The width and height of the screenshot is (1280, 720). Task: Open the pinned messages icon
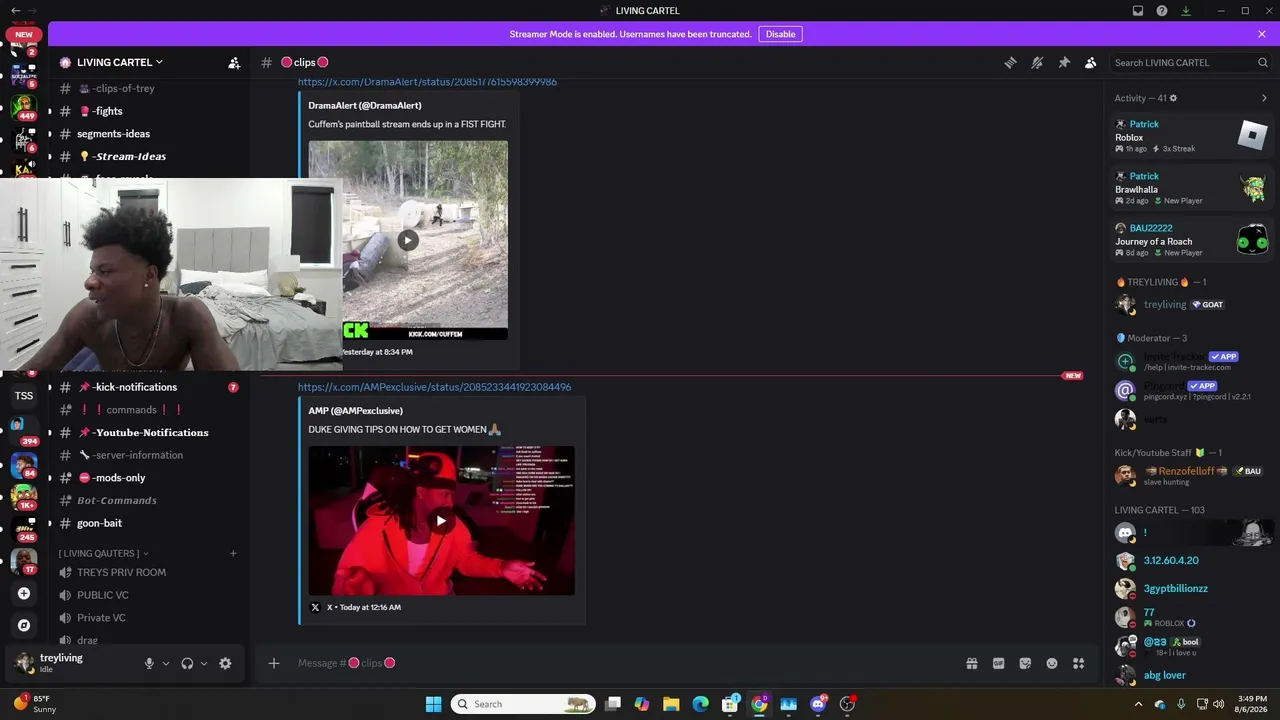tap(1064, 62)
